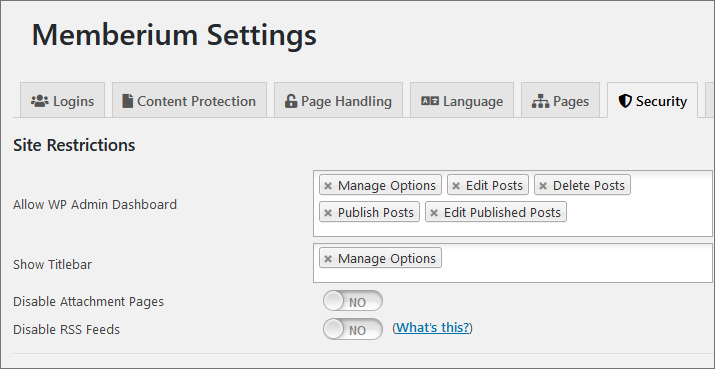The image size is (715, 369).
Task: Open the Page Handling tab
Action: click(338, 100)
